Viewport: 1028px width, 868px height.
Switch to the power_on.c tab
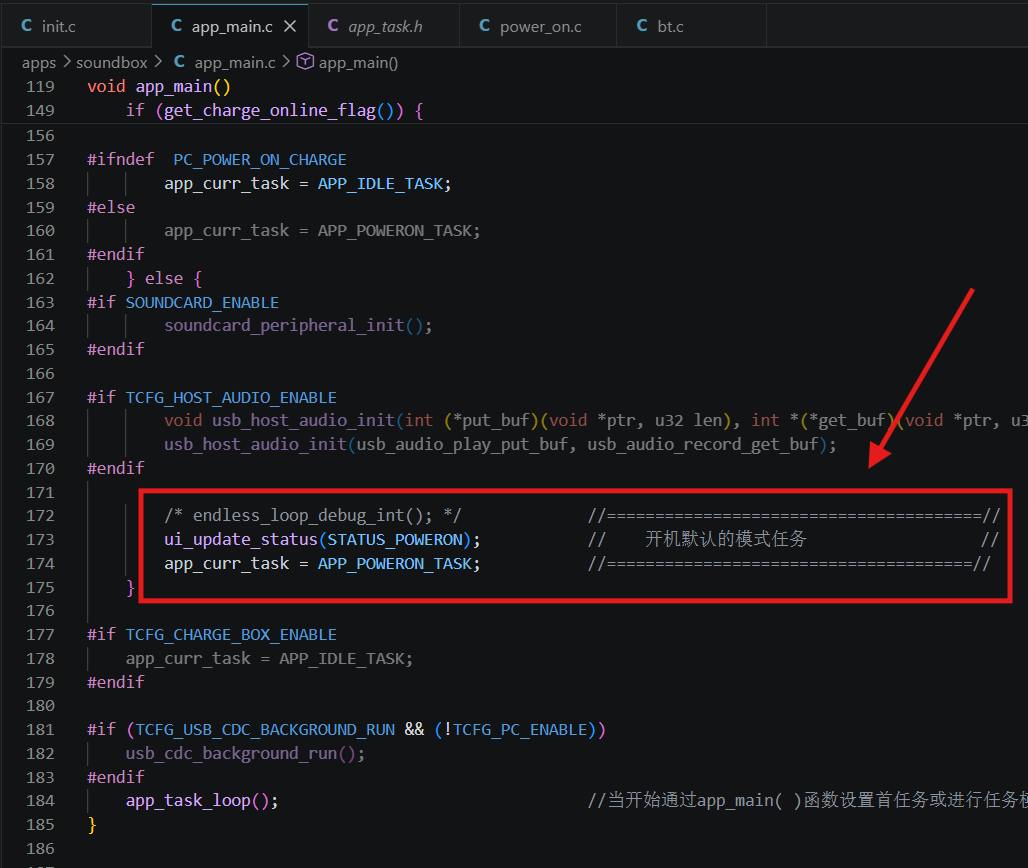[538, 26]
